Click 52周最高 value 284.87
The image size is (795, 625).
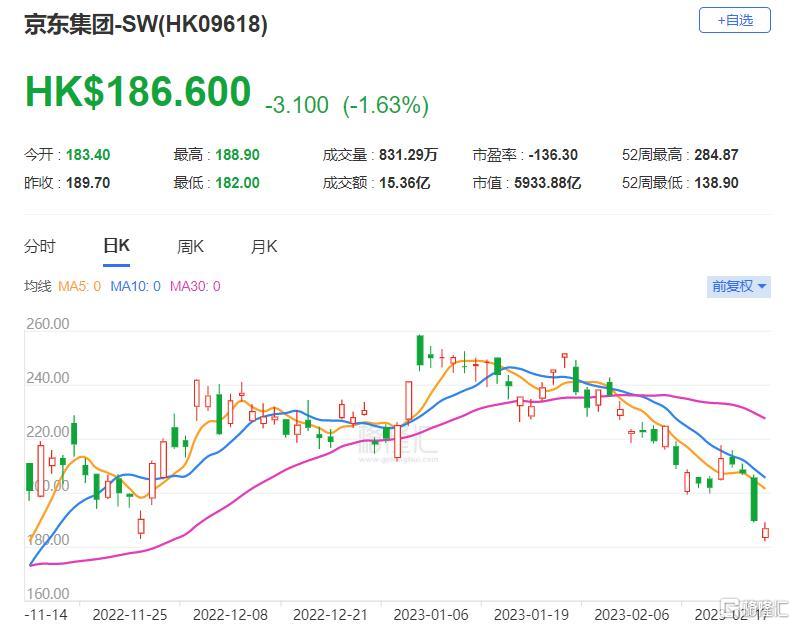coord(716,155)
